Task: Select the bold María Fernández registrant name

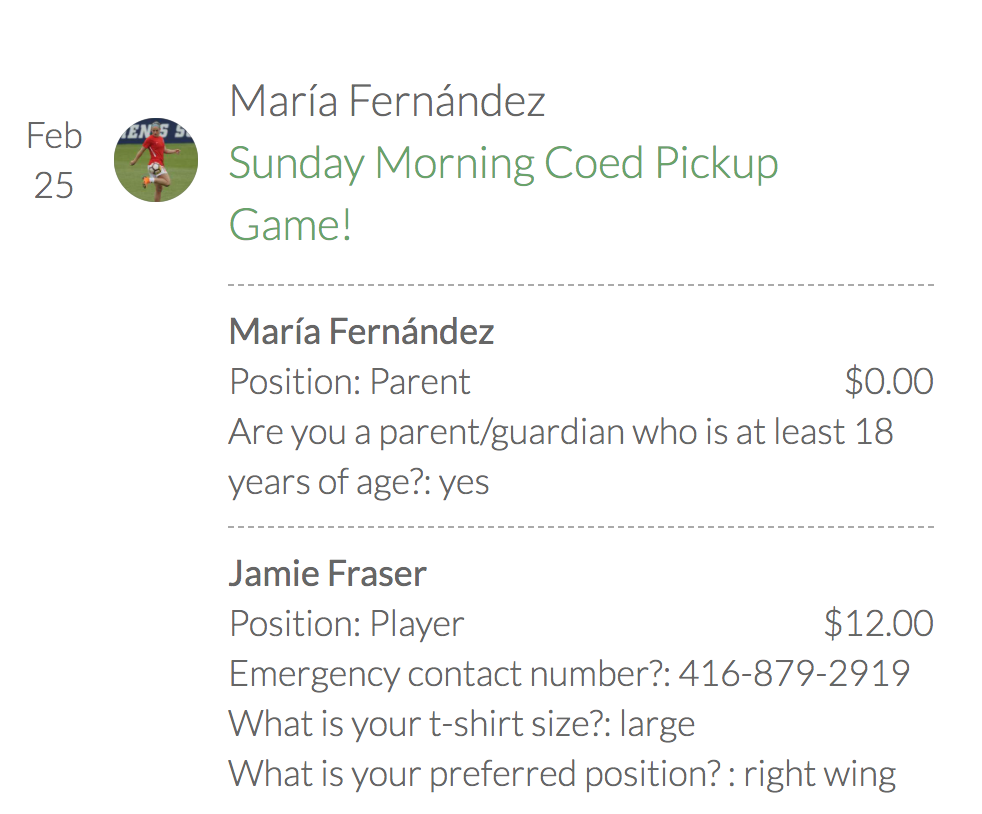Action: tap(361, 332)
